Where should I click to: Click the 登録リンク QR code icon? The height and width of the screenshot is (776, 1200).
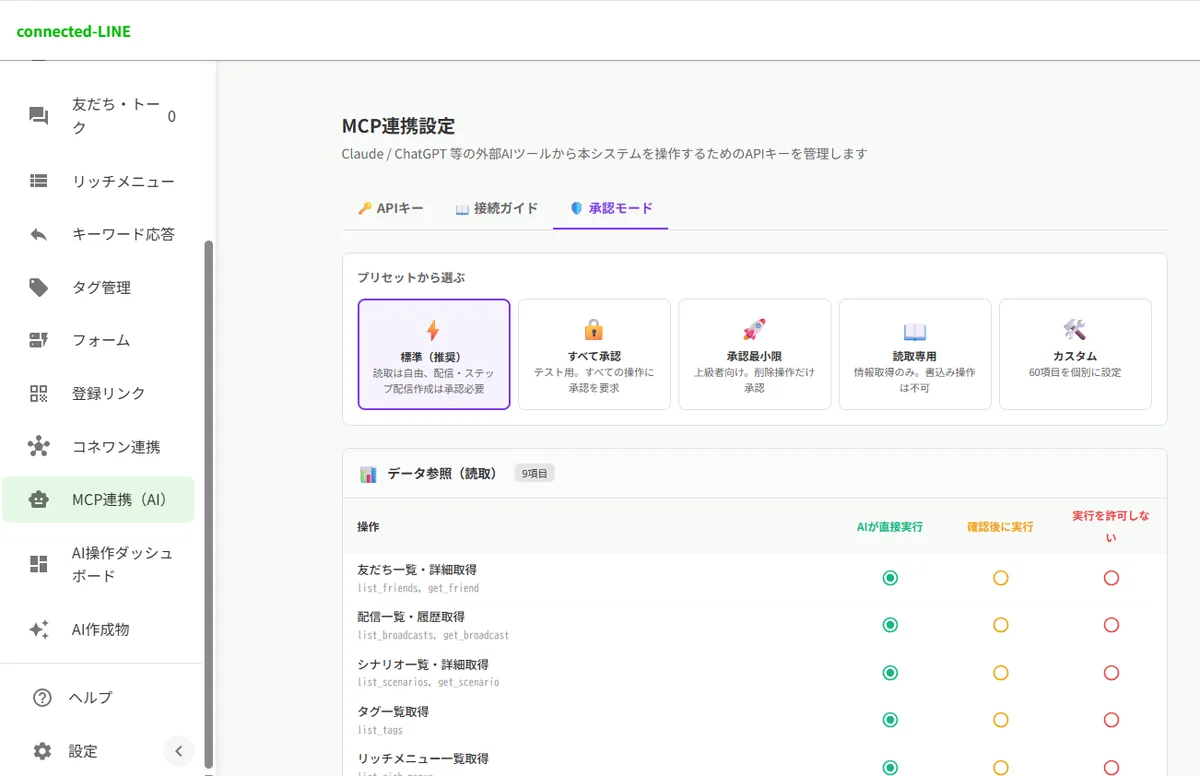pyautogui.click(x=39, y=393)
